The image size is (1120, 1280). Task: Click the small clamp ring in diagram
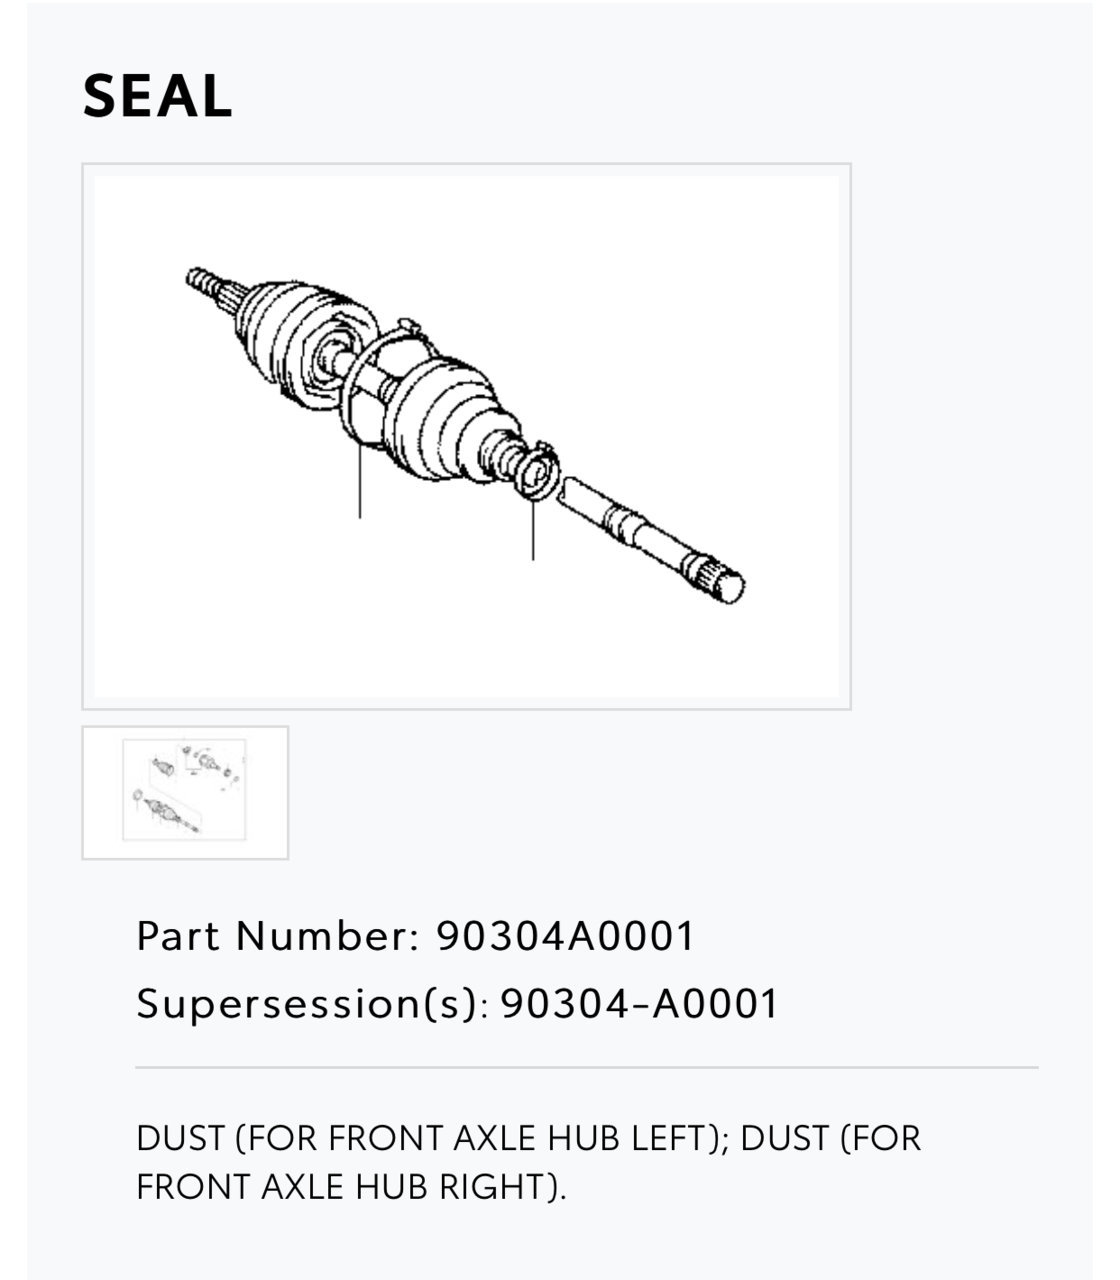pos(538,474)
